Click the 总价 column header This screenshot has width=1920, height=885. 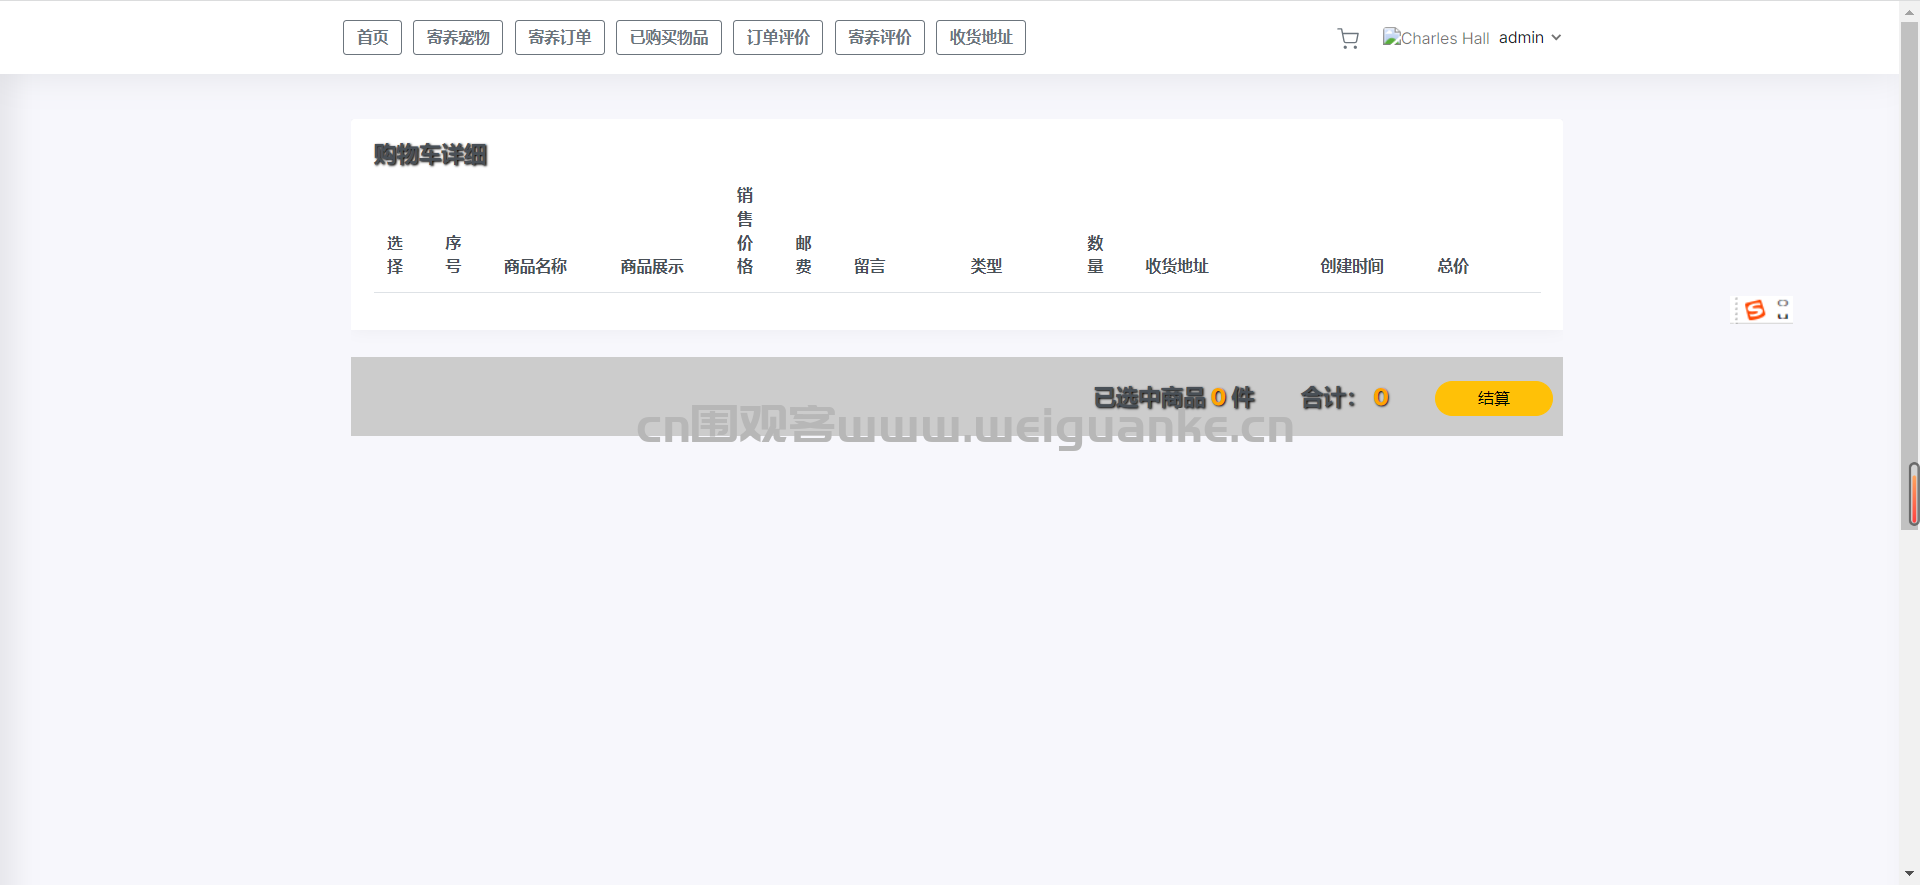[1453, 266]
